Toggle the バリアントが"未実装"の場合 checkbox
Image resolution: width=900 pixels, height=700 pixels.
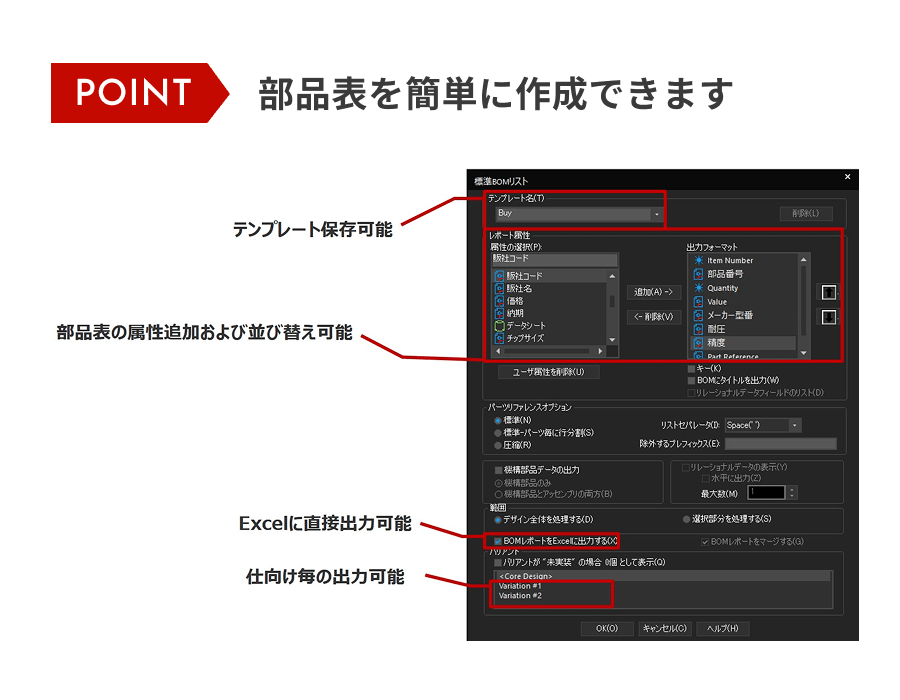pyautogui.click(x=498, y=562)
